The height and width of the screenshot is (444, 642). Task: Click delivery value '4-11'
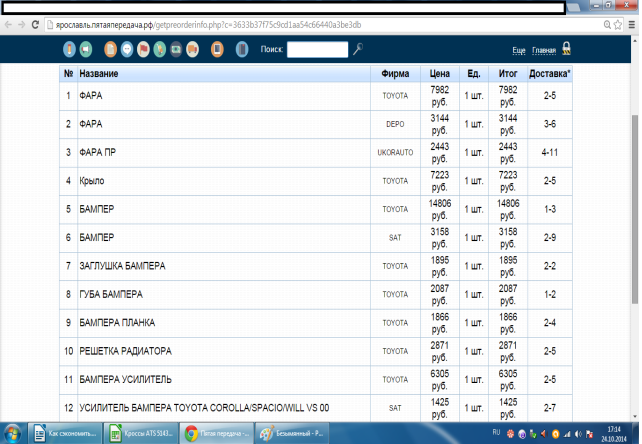pyautogui.click(x=549, y=152)
